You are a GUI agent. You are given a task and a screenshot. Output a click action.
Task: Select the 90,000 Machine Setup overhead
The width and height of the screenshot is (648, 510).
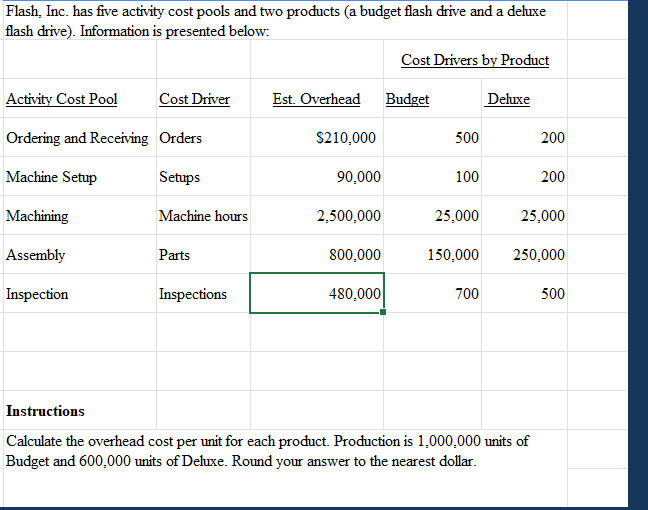(x=317, y=176)
